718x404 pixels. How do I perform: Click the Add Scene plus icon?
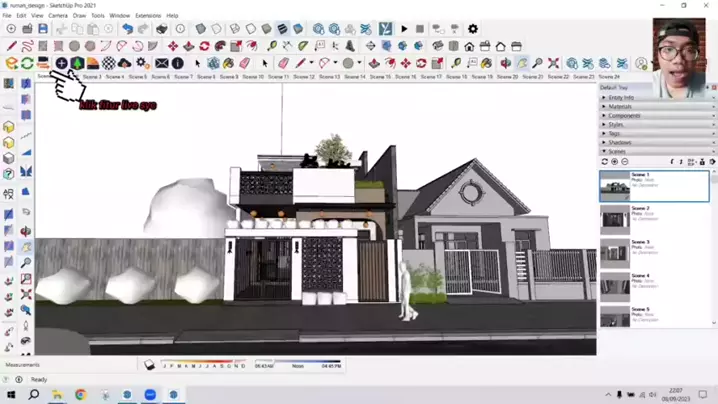click(615, 162)
